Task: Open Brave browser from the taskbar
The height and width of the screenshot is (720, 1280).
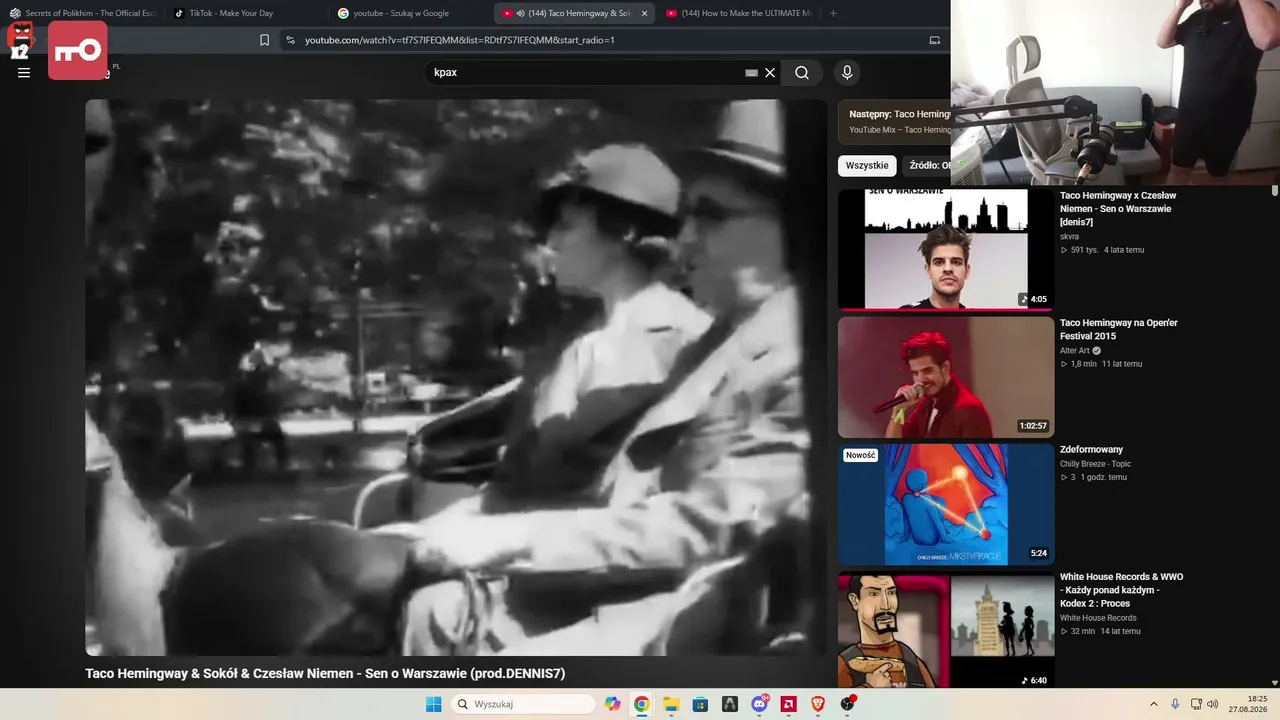Action: click(818, 704)
